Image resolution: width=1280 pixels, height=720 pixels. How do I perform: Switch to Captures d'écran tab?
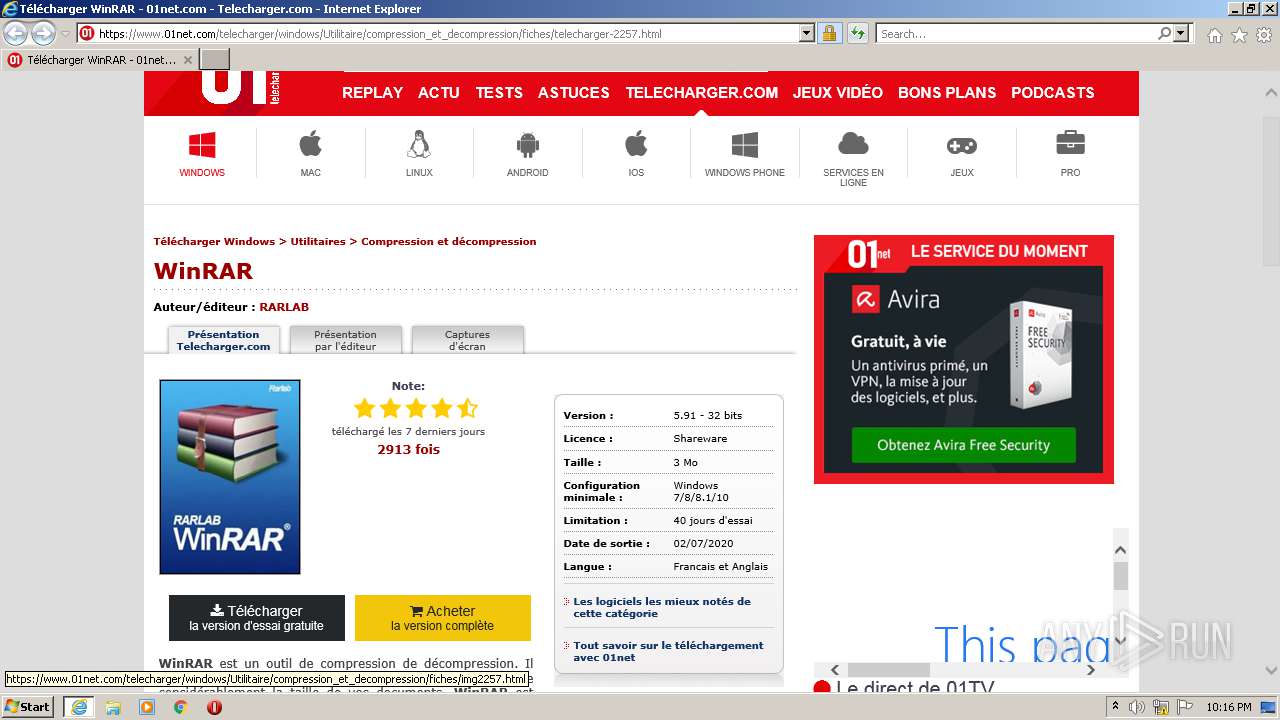(x=467, y=340)
